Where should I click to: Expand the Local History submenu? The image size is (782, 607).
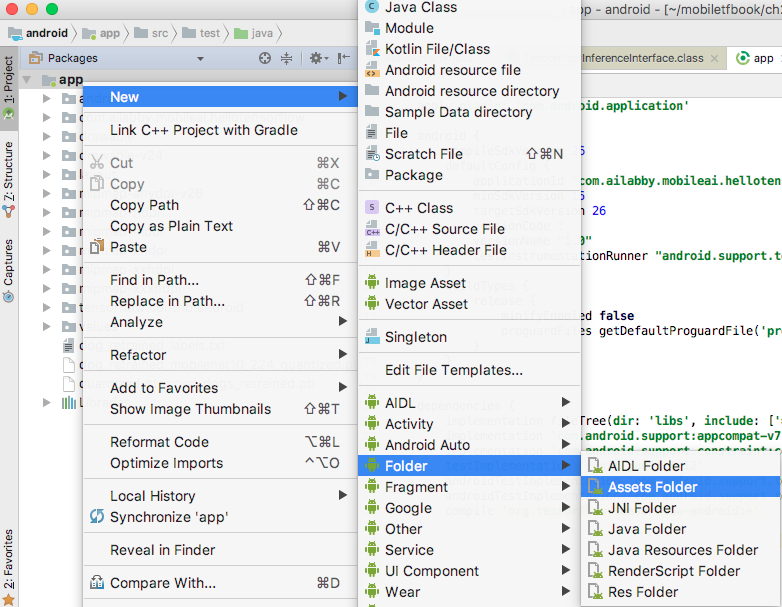tap(220, 496)
